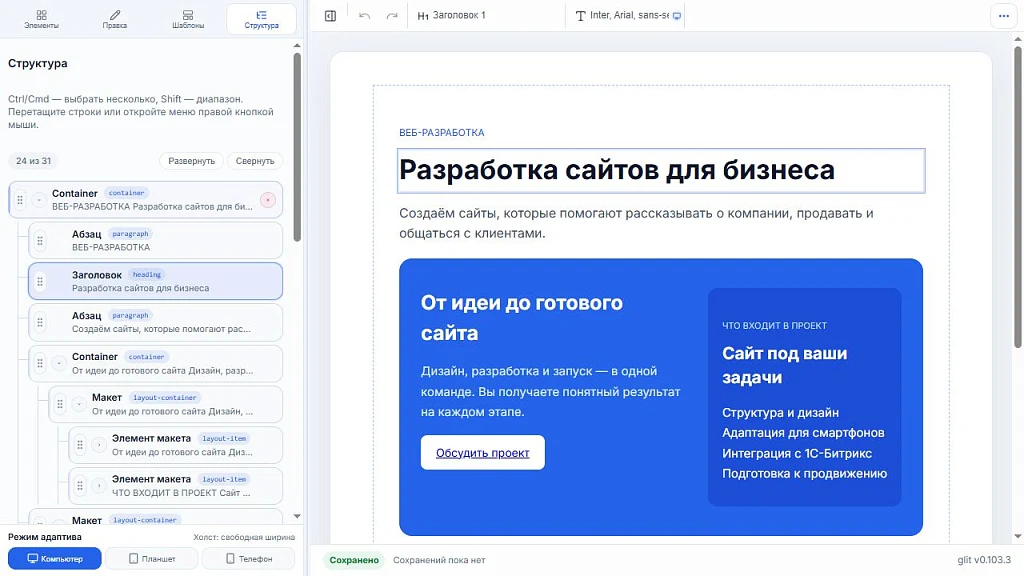Viewport: 1024px width, 576px height.
Task: Click 'Холст: свободная ширина' label
Action: [x=244, y=537]
